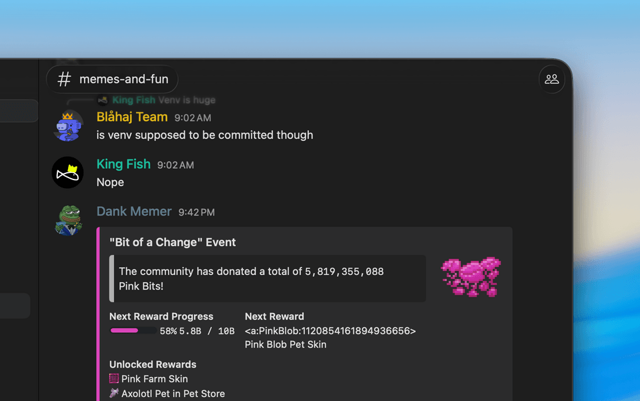Open Dank Memer's frog avatar
Screen dimensions: 640x401
[68, 221]
